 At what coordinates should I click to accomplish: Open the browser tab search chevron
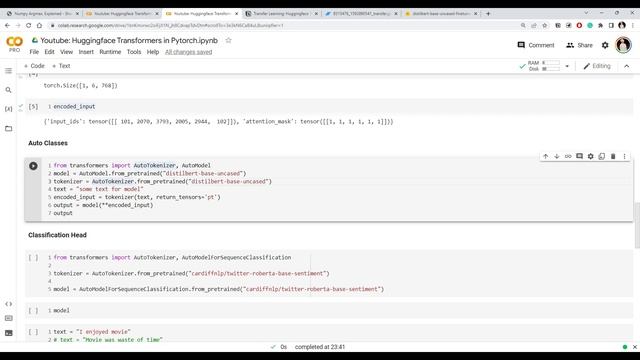tap(586, 13)
